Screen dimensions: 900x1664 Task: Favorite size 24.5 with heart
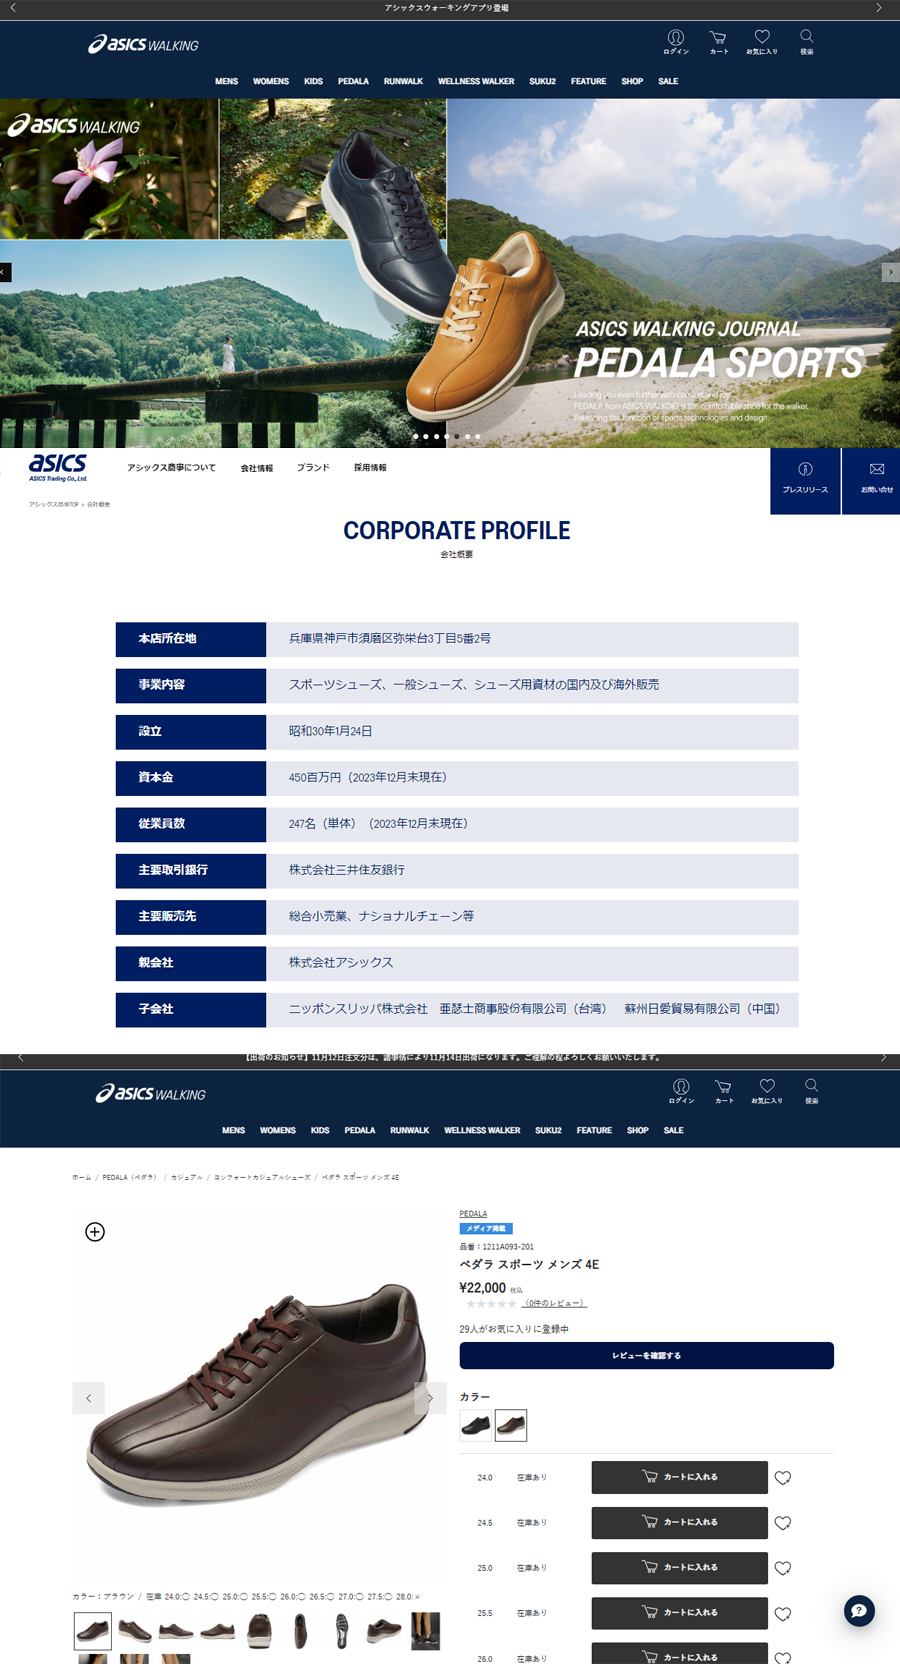pyautogui.click(x=783, y=1523)
